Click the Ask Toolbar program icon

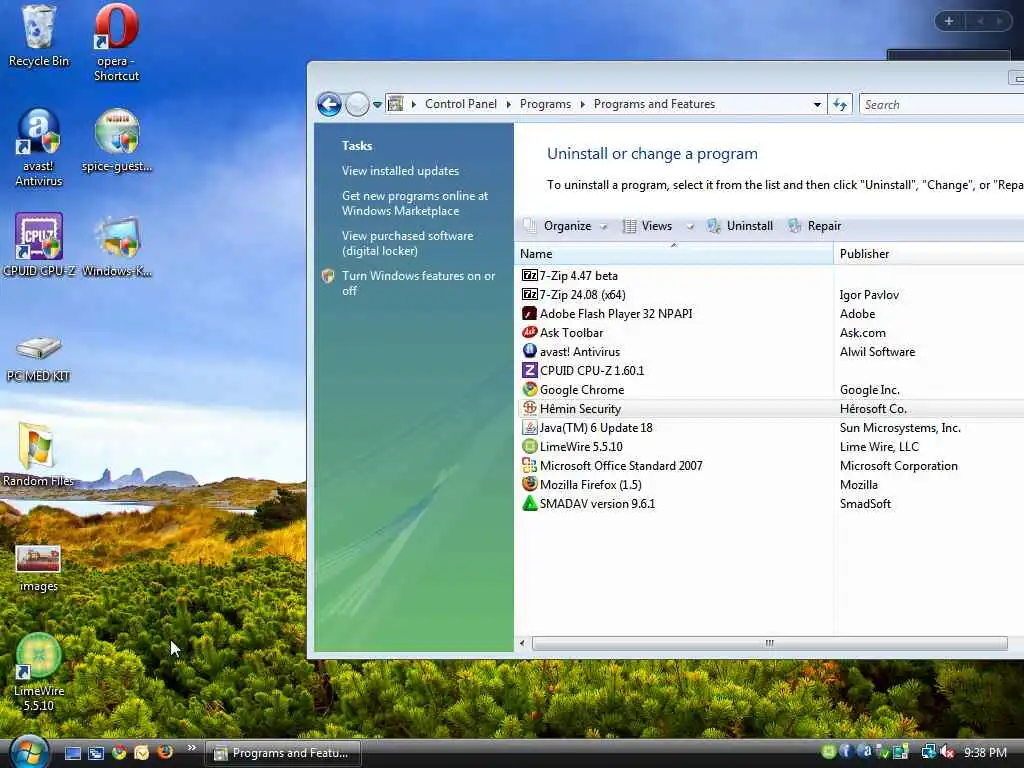(530, 332)
